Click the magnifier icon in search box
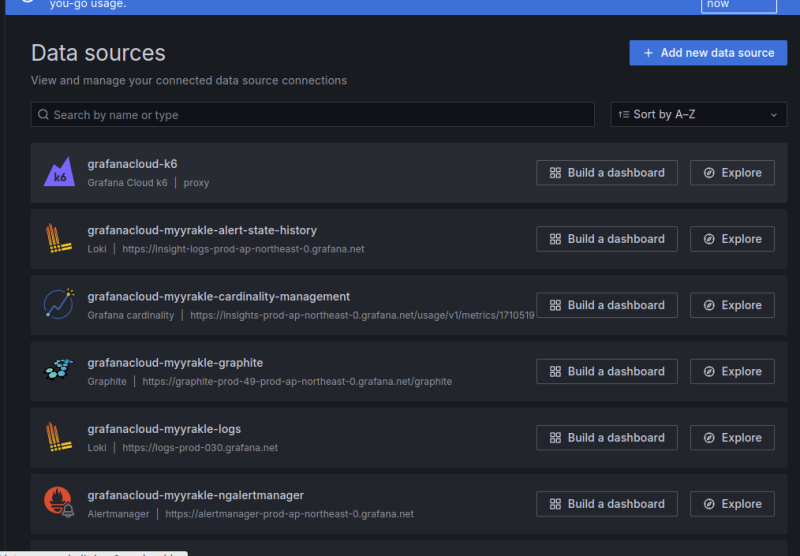Viewport: 800px width, 556px height. 43,115
